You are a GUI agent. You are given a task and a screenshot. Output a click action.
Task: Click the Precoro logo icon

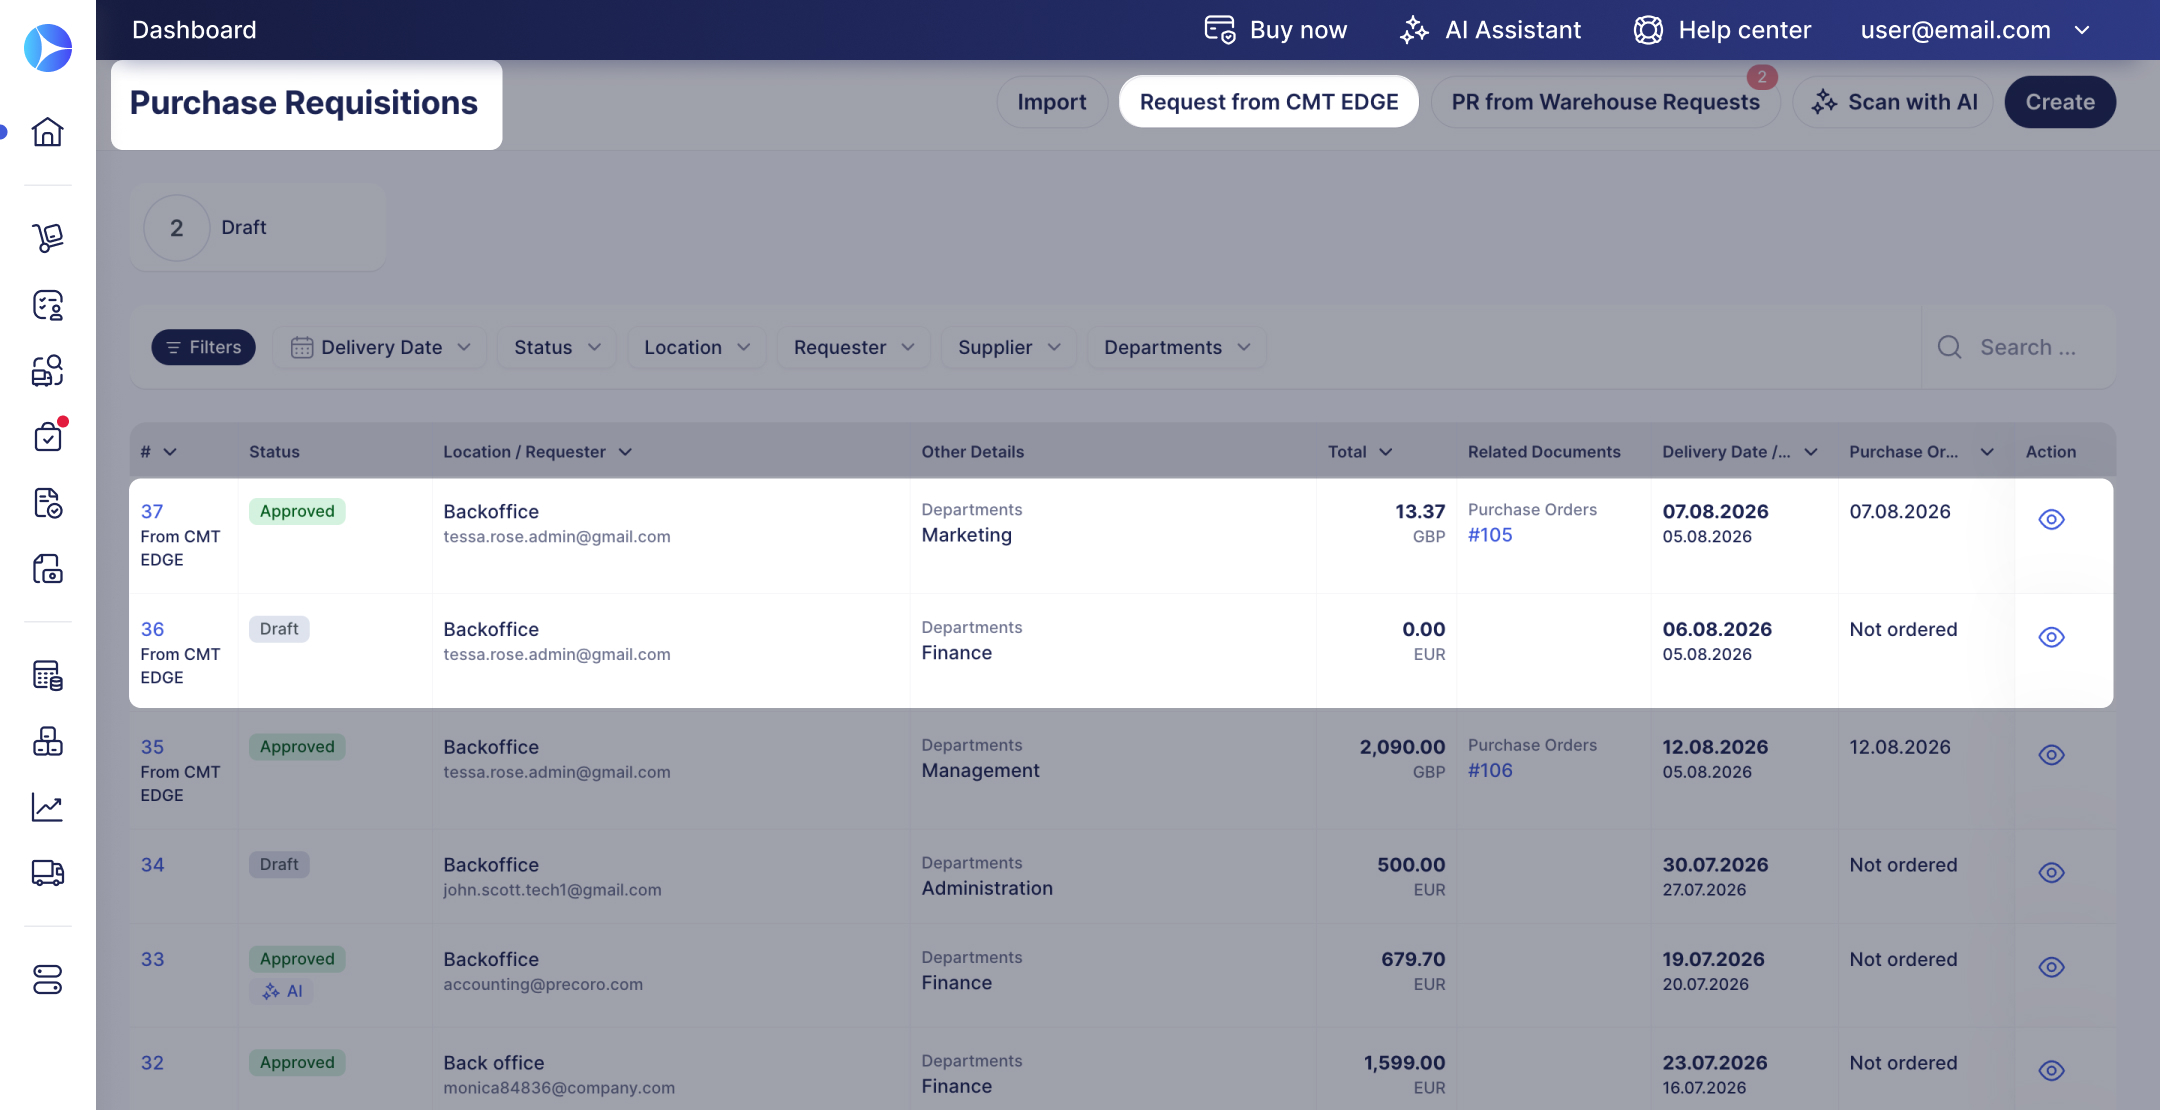(x=48, y=47)
